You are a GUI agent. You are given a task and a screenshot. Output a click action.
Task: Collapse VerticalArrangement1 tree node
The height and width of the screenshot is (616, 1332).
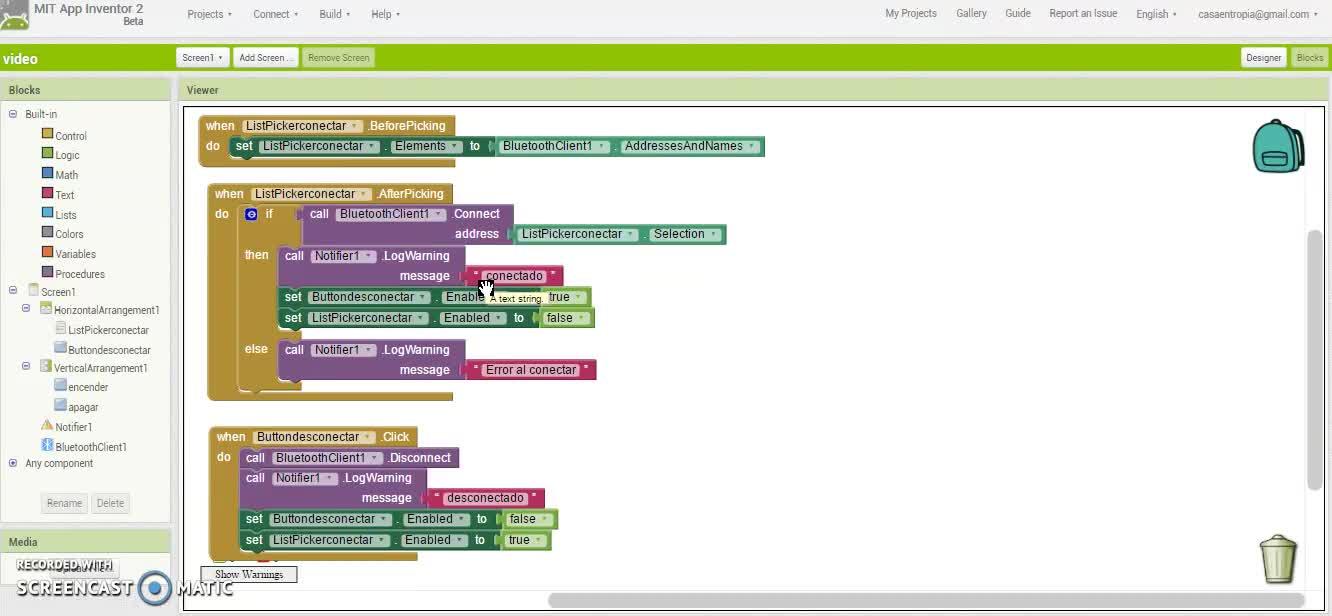[x=26, y=367]
